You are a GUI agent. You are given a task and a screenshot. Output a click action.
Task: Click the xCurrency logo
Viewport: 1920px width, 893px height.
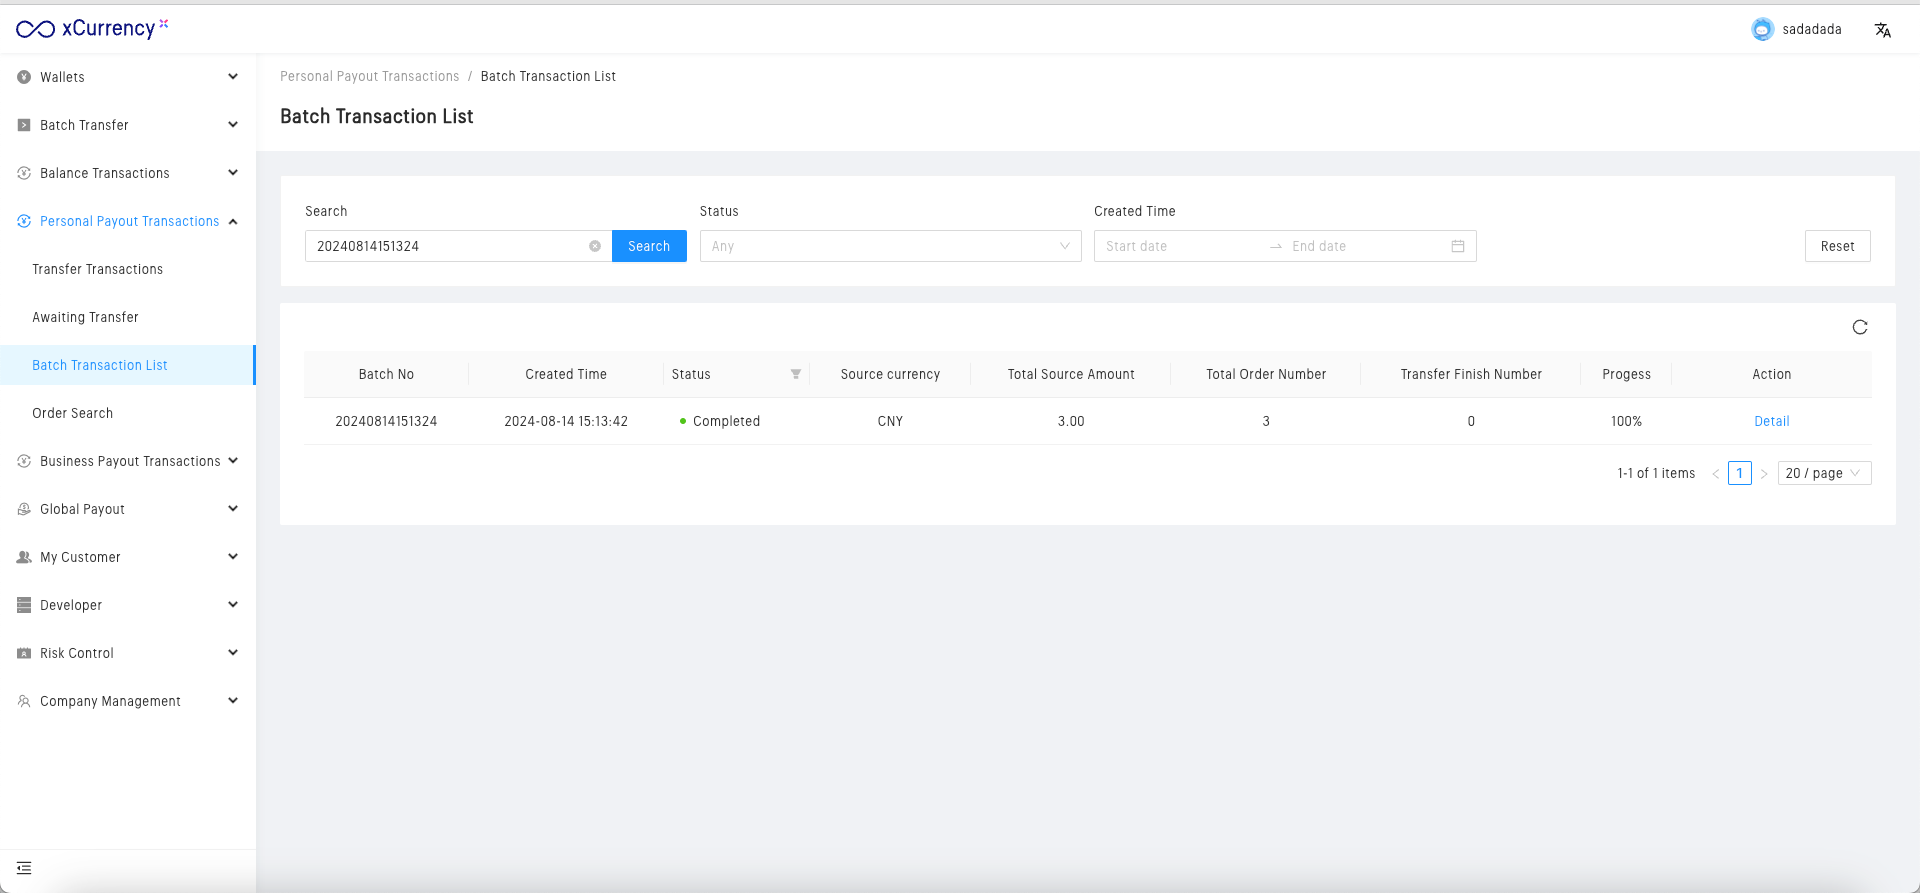[92, 28]
